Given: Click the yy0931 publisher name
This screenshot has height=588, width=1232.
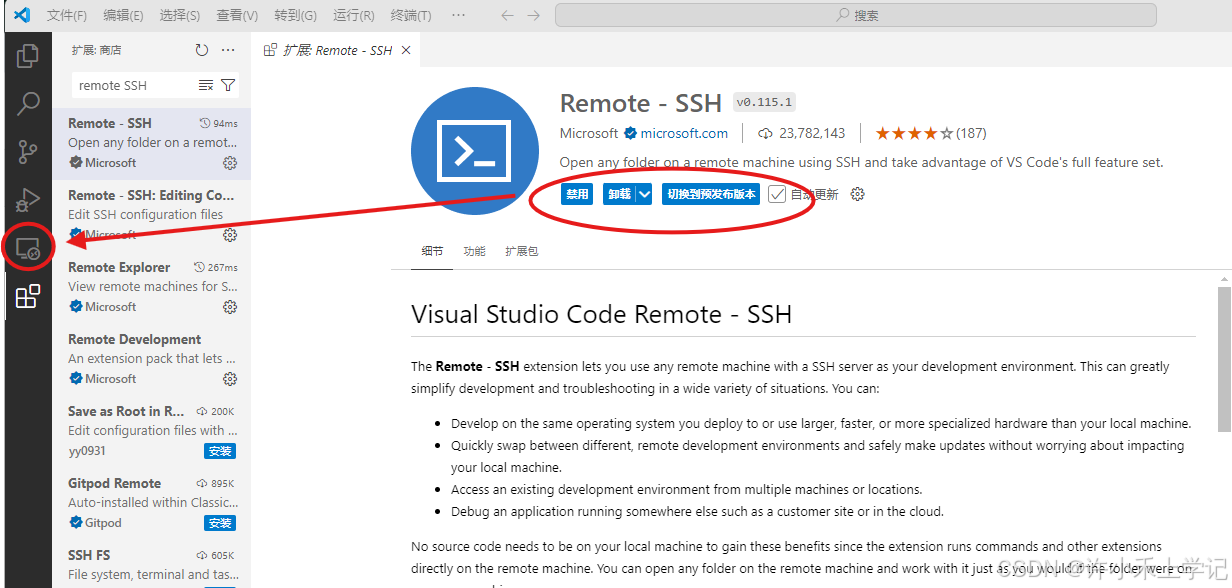Looking at the screenshot, I should (x=87, y=451).
